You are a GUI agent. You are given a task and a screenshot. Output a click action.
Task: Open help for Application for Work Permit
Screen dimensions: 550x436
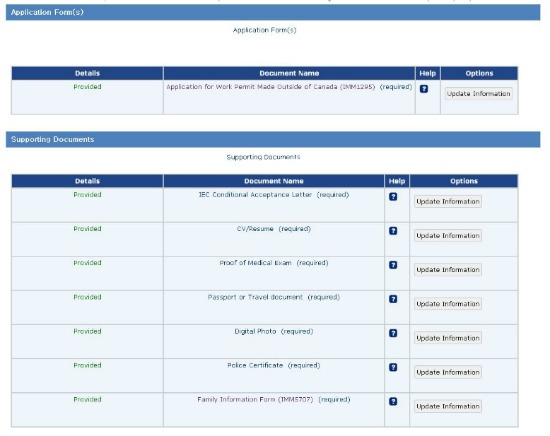click(x=424, y=89)
